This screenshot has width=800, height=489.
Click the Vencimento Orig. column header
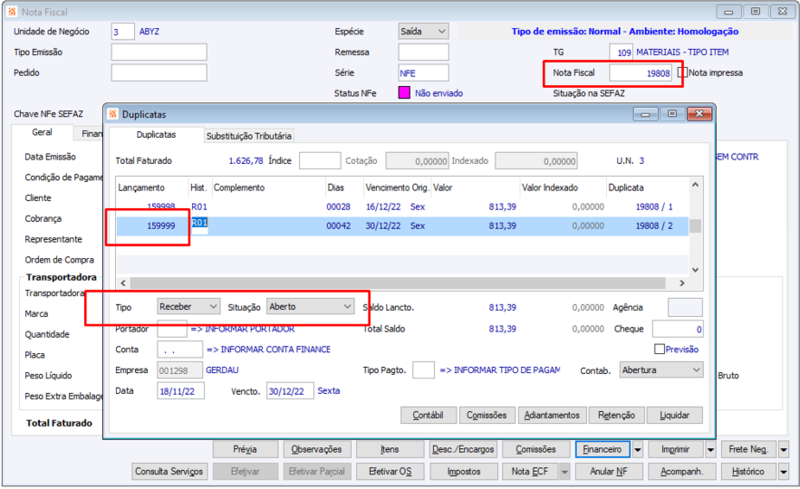[397, 187]
